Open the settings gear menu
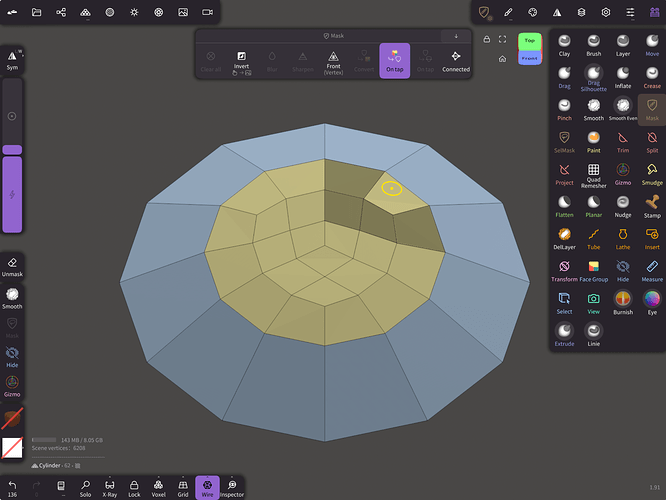The image size is (666, 500). (606, 12)
